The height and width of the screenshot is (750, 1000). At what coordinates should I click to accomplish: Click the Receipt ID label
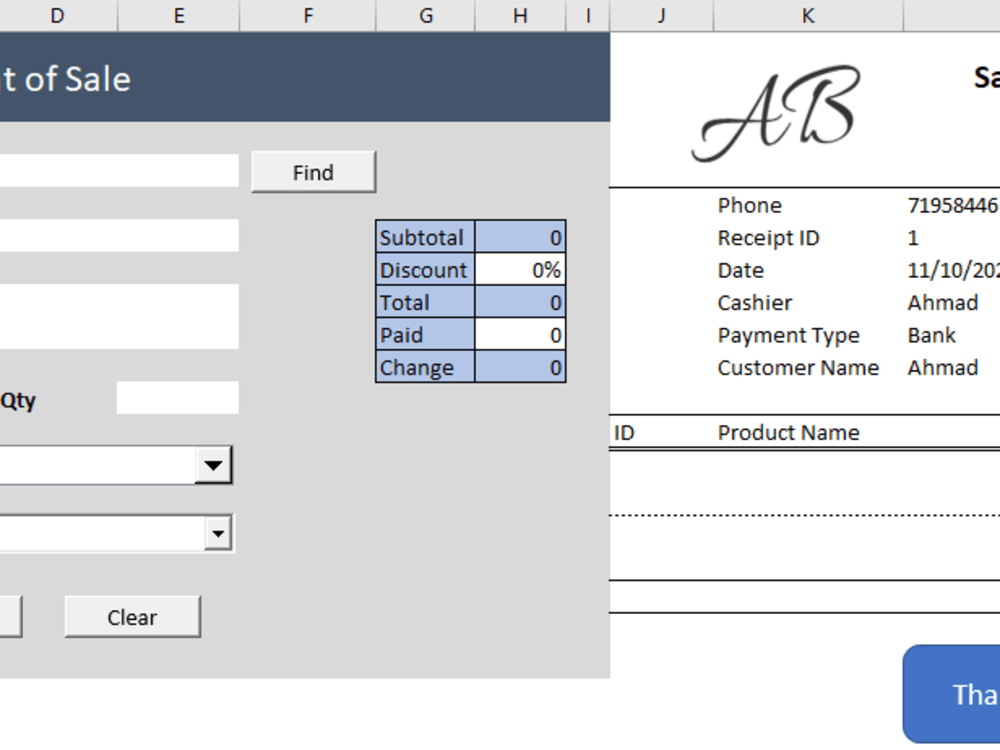768,238
